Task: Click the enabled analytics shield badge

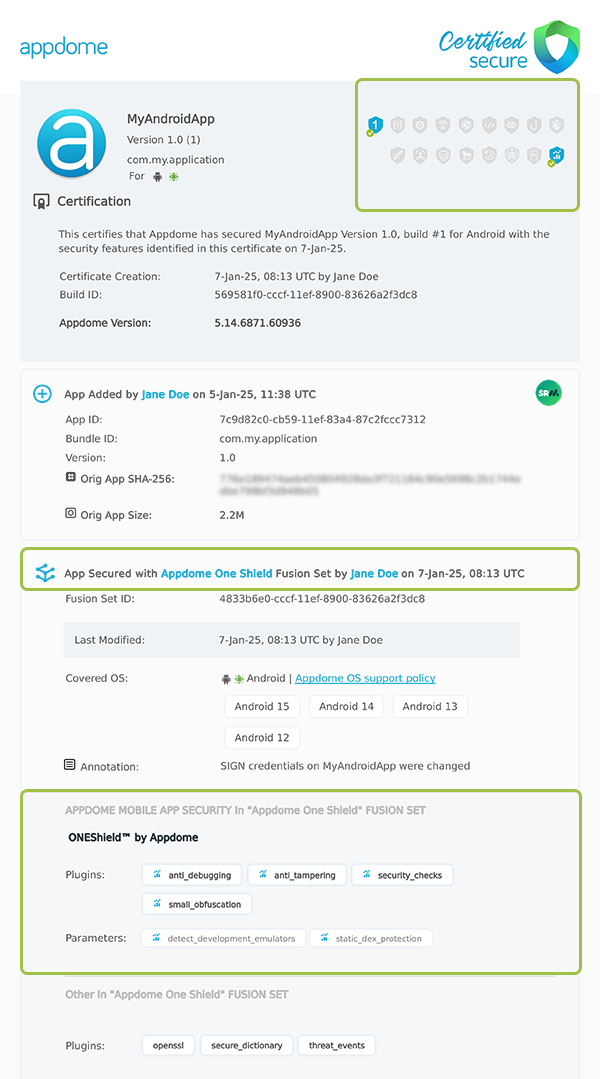Action: tap(556, 156)
